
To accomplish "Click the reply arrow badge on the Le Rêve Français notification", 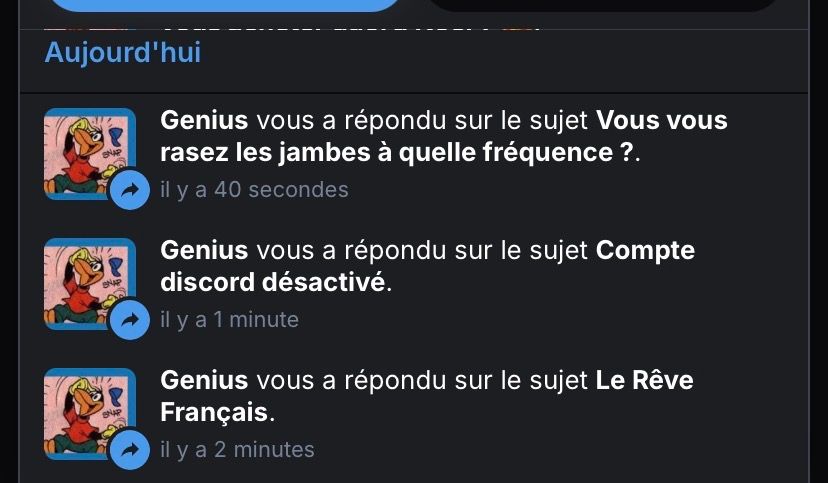I will coord(129,450).
